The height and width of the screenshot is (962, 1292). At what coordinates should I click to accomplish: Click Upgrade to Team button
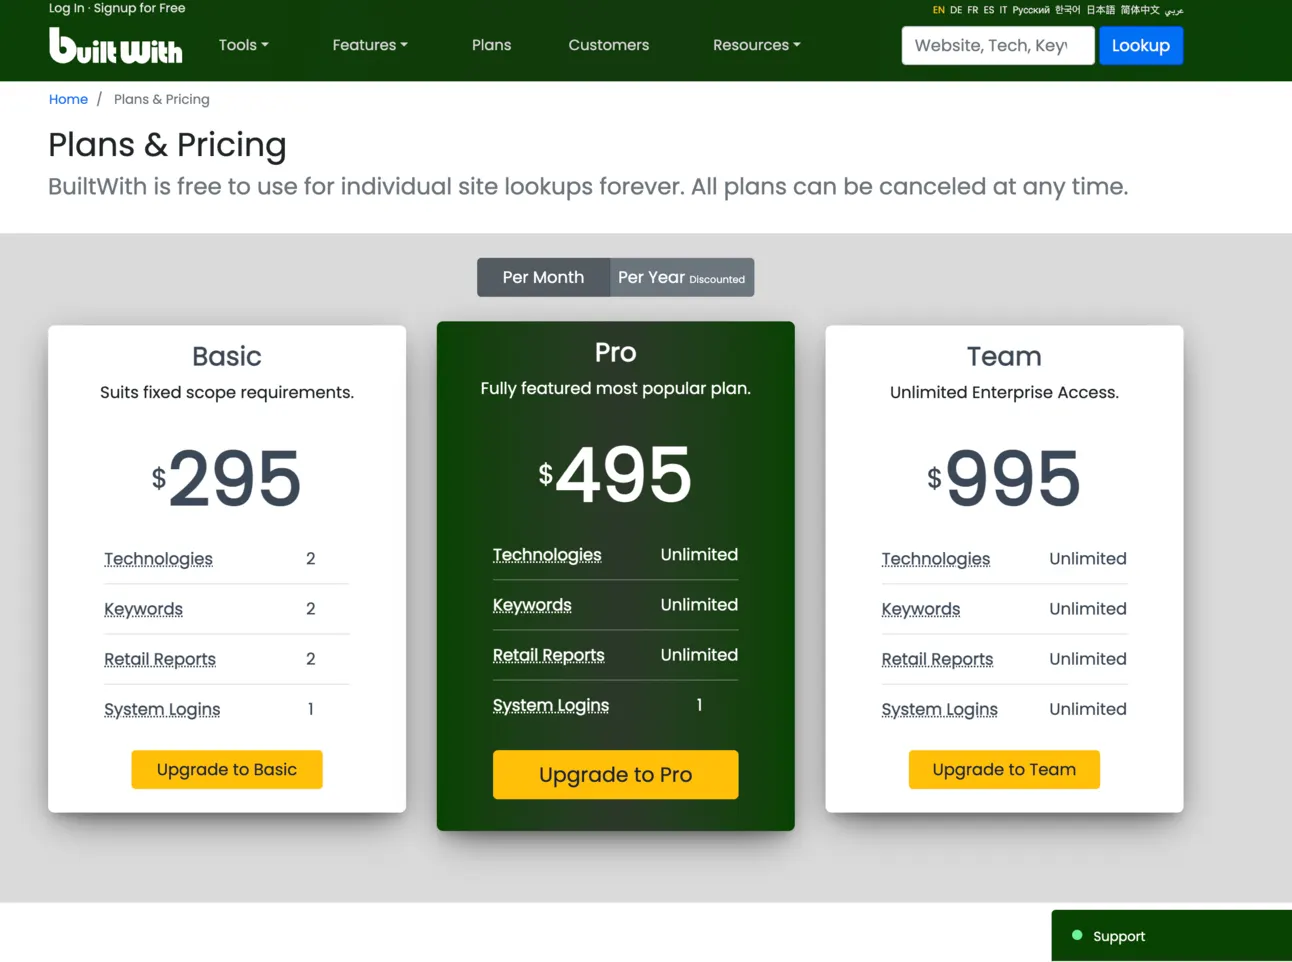point(1004,769)
